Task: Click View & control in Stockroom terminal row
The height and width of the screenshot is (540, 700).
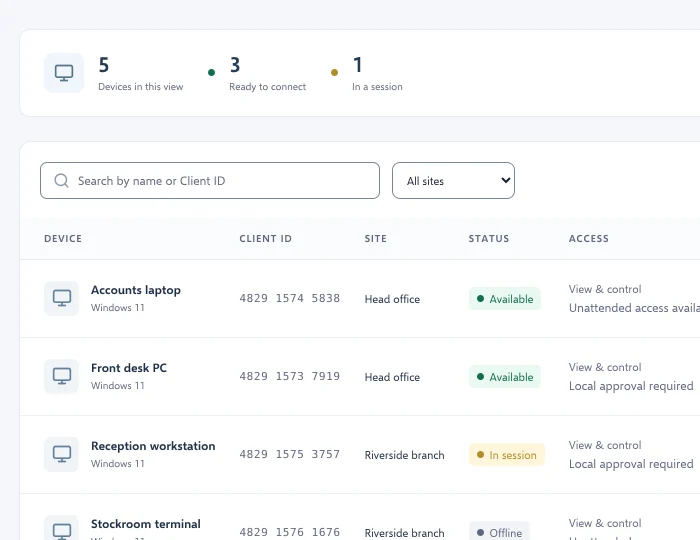Action: [x=605, y=523]
